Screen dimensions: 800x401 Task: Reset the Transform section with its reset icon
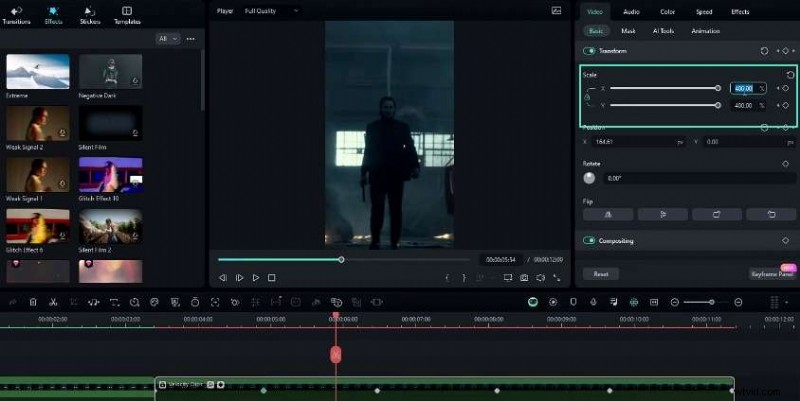tap(764, 51)
